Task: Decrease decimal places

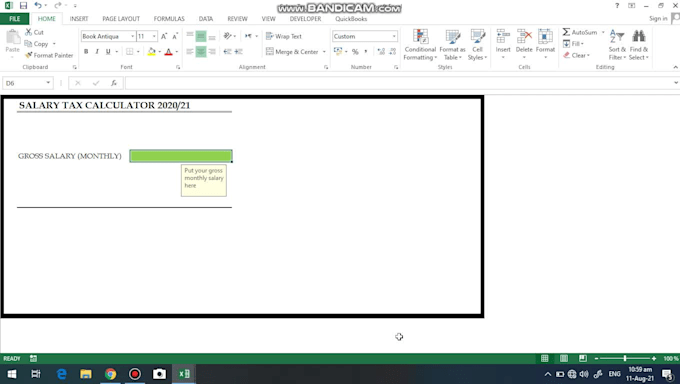Action: tap(392, 52)
